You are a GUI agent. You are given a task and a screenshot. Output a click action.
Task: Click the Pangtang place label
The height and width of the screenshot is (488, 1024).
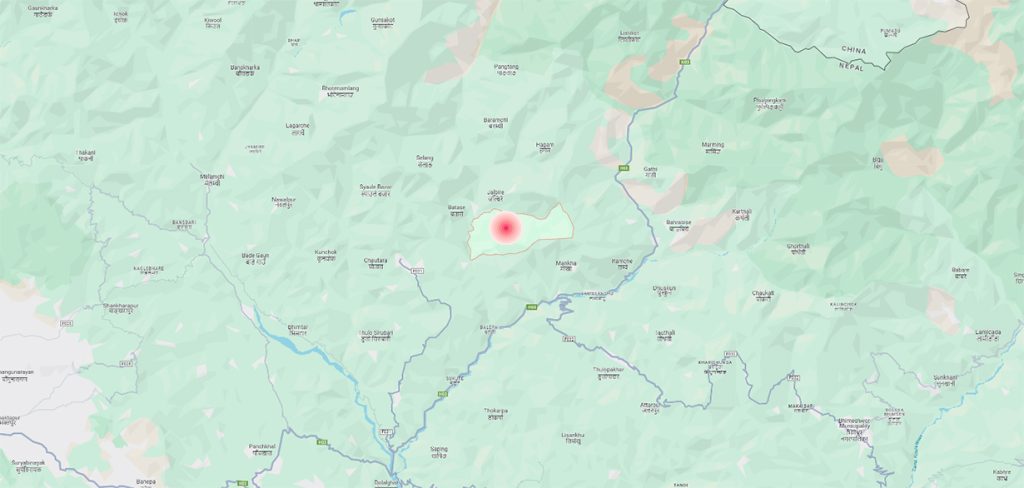tap(506, 69)
